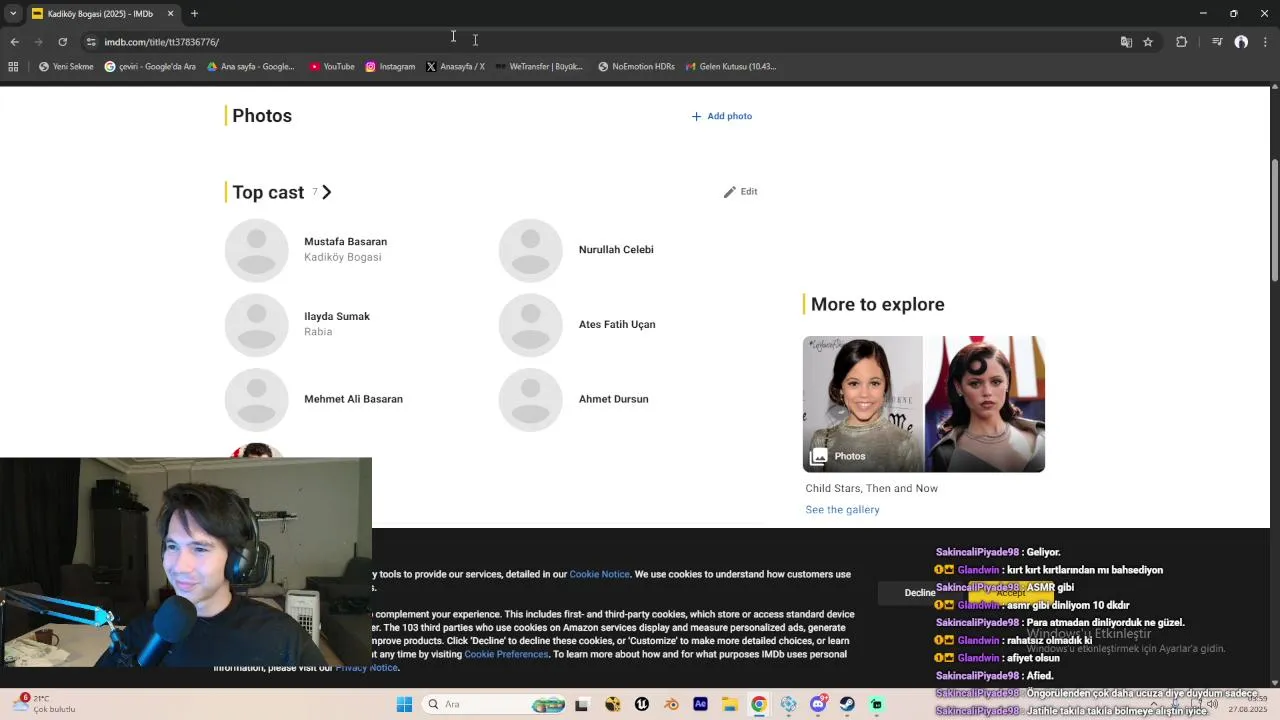1280x720 pixels.
Task: Click Add photo link
Action: [x=722, y=116]
